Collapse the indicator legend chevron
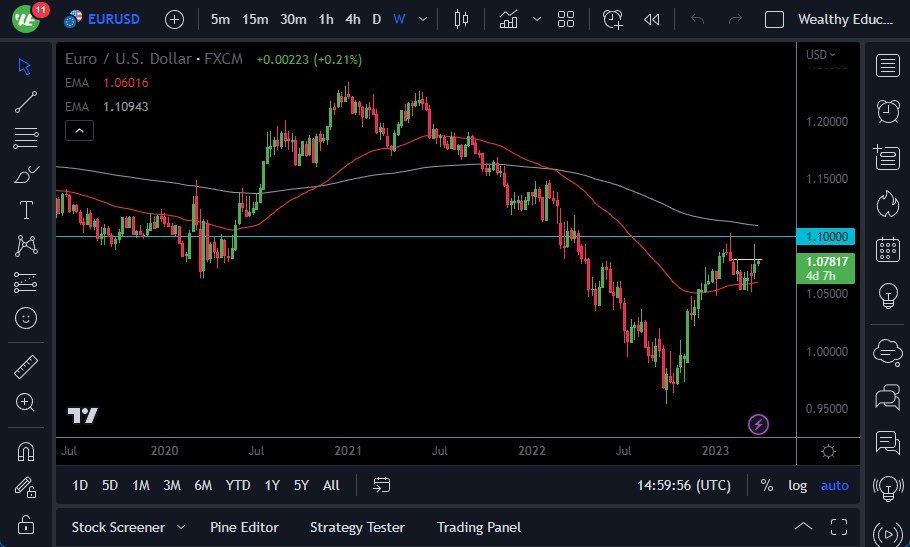The width and height of the screenshot is (910, 547). 79,130
